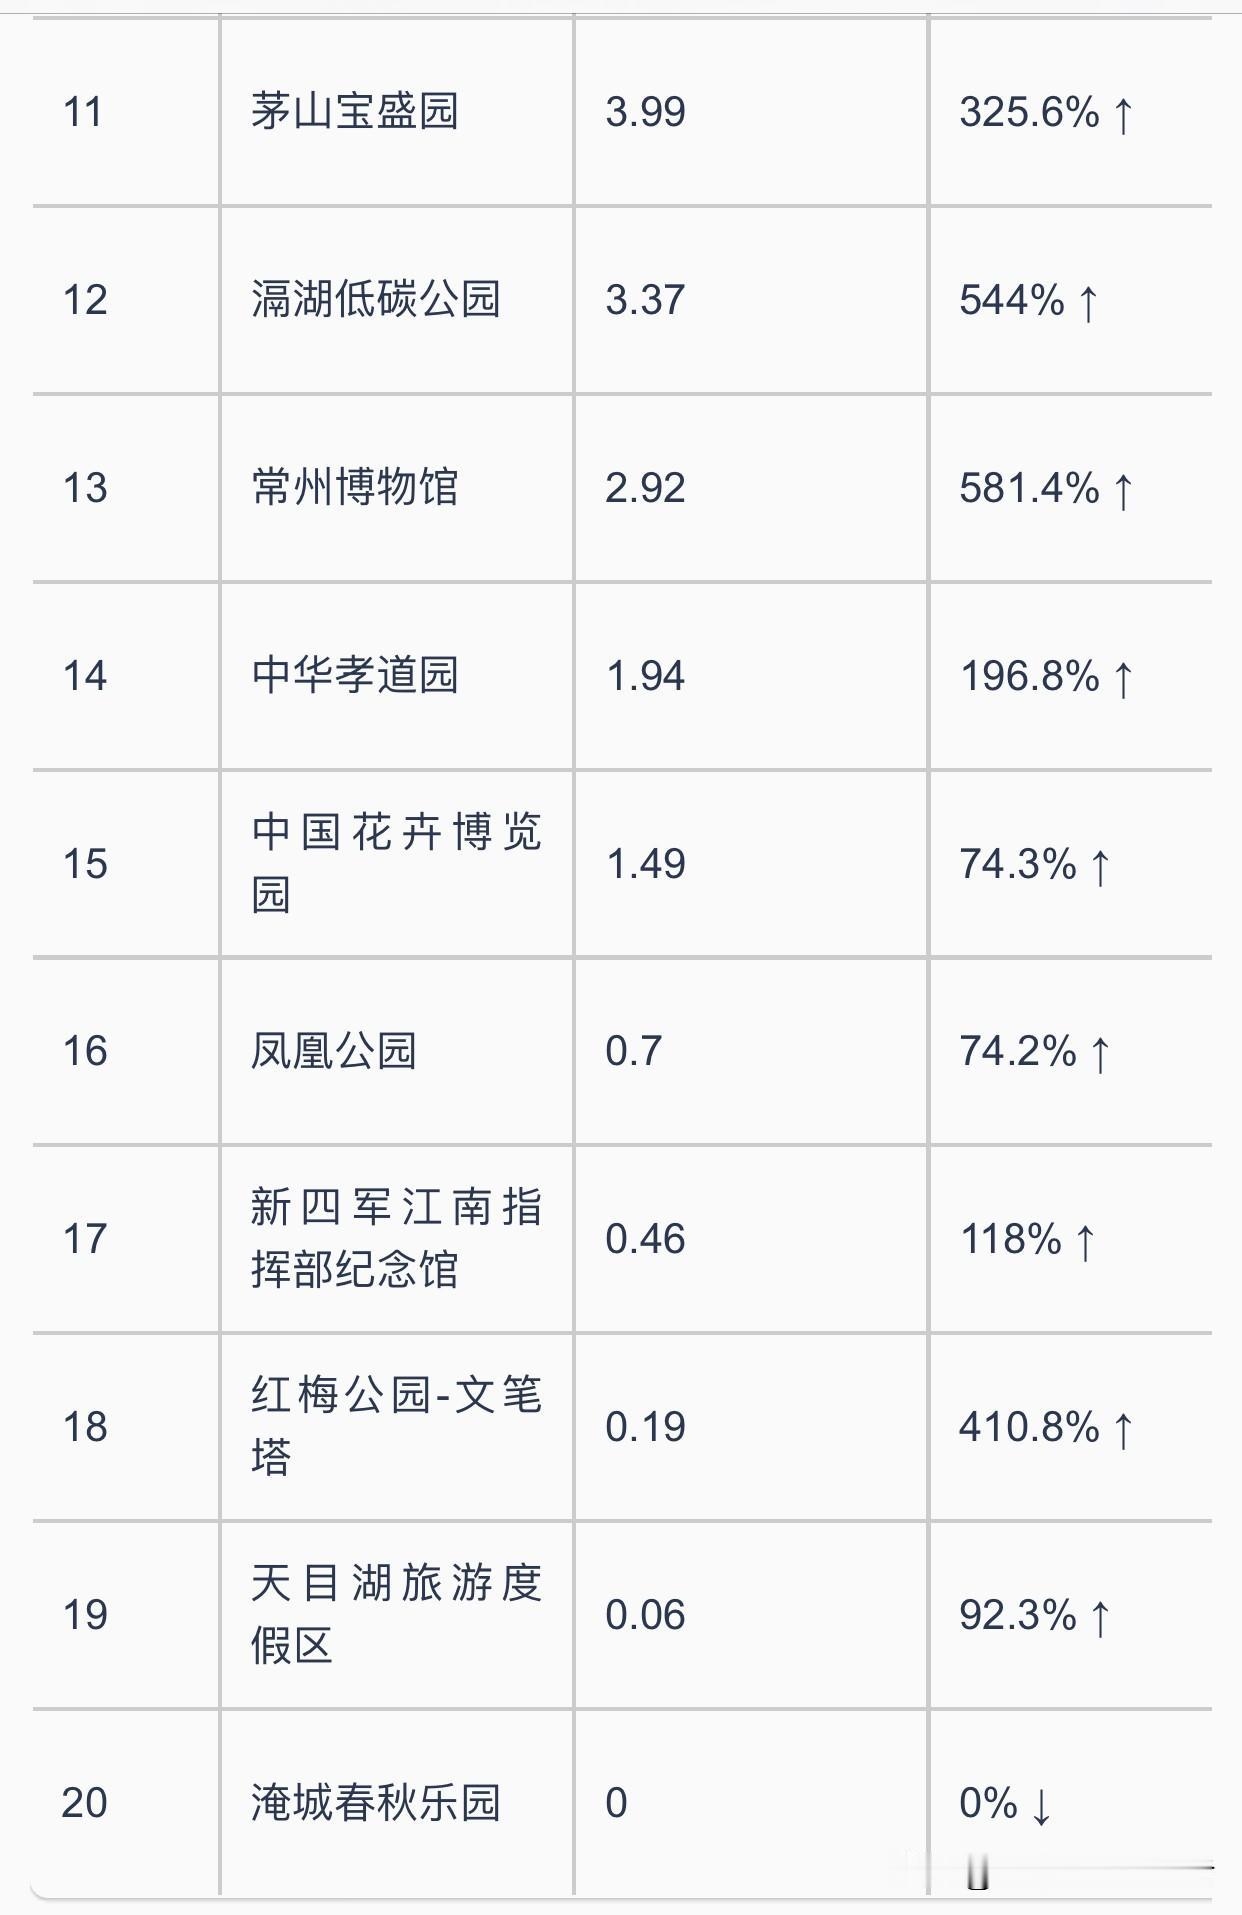Click the up arrow next to 325.6%
1242x1915 pixels.
(1122, 114)
